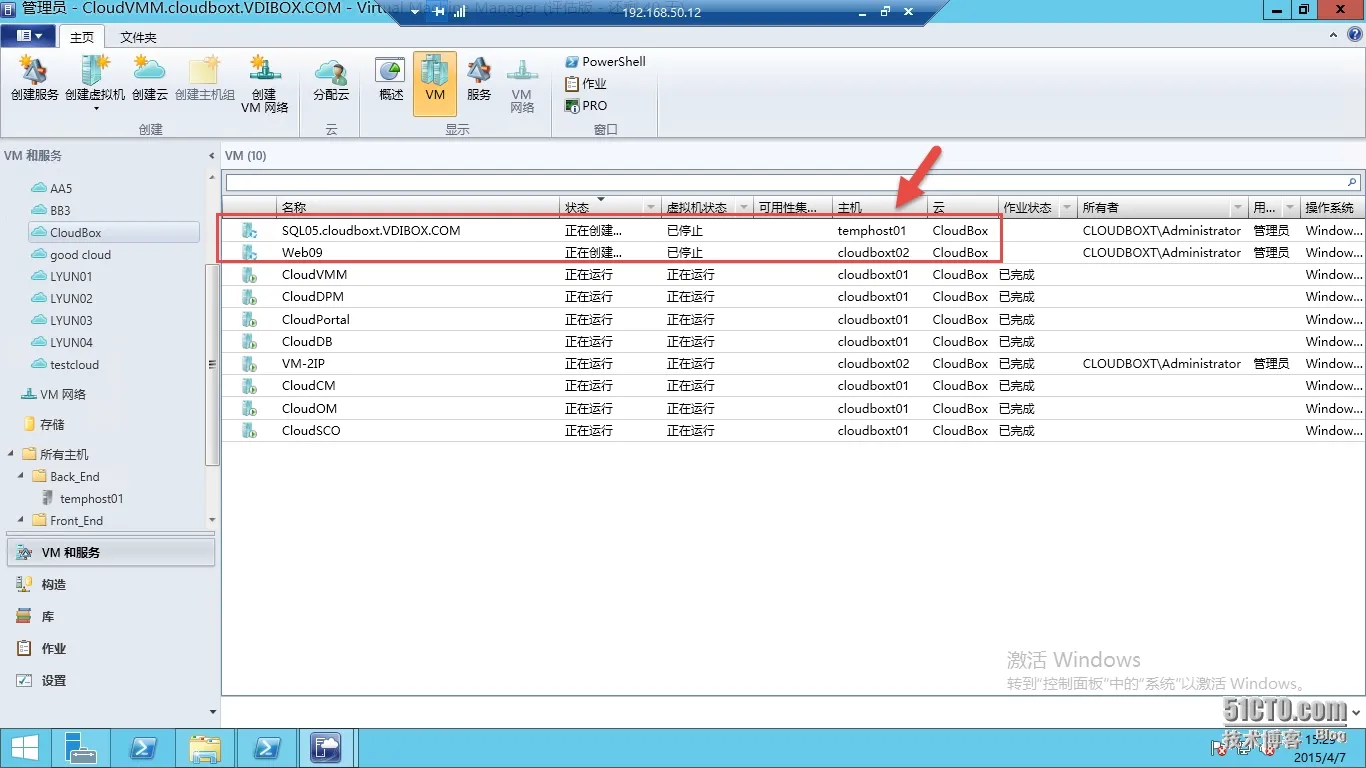This screenshot has width=1366, height=768.
Task: Select the CloudVMM VM row
Action: [x=793, y=274]
